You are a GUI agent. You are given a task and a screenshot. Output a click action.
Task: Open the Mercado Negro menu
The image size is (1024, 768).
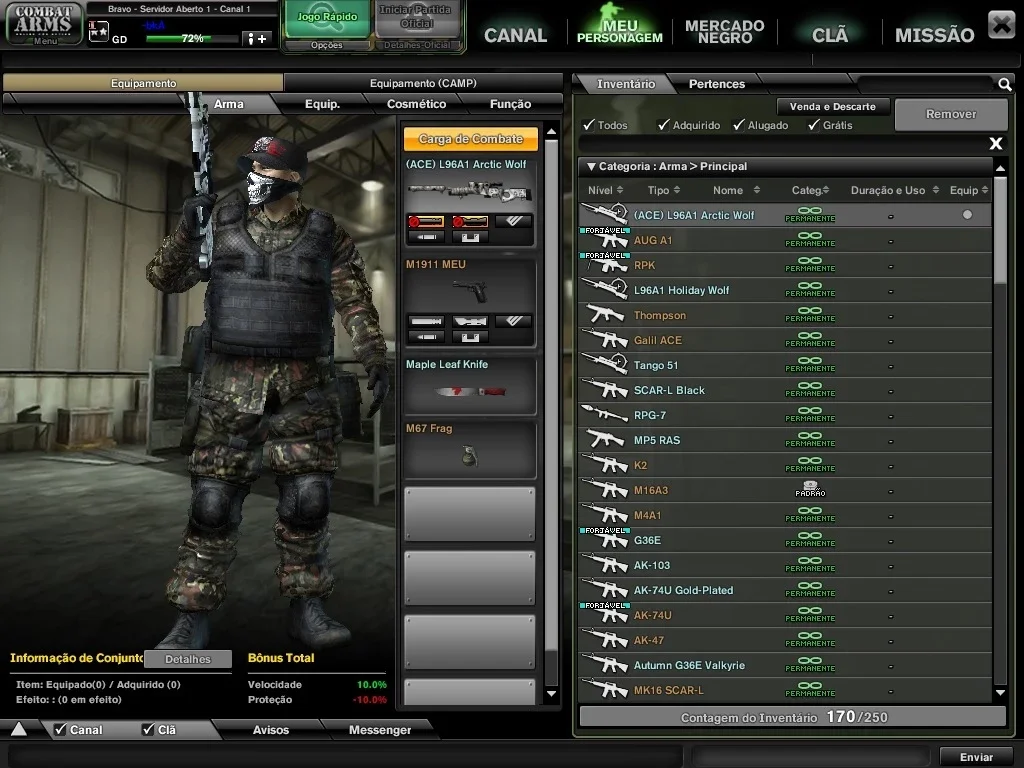pos(724,31)
